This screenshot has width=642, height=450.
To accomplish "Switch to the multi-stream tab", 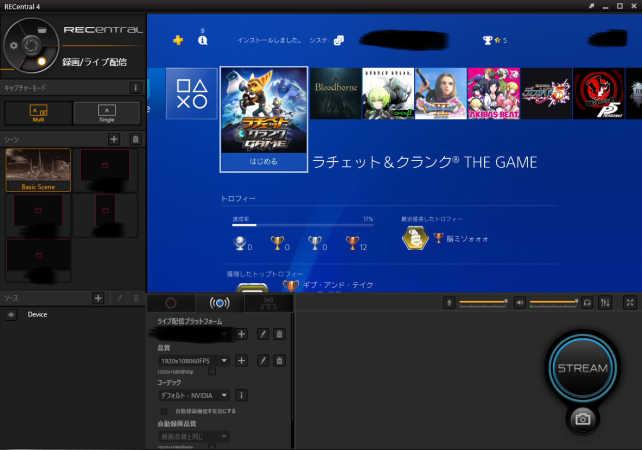I will 269,303.
